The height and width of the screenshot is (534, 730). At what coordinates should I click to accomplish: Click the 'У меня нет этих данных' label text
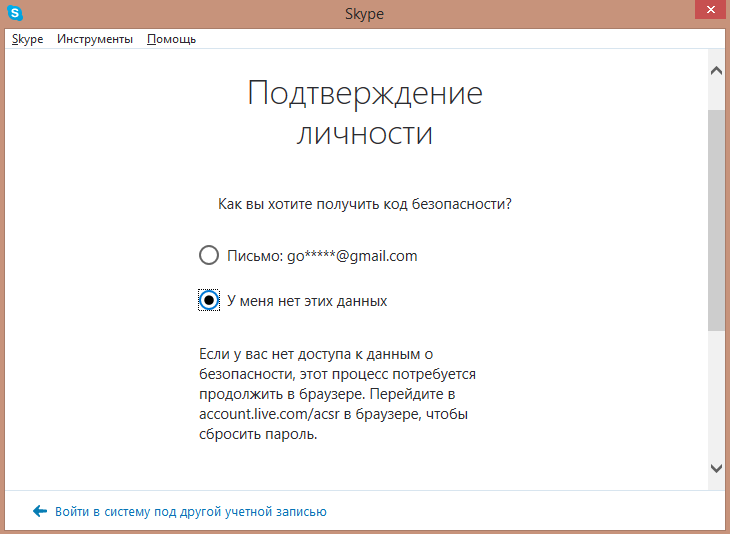pos(307,300)
